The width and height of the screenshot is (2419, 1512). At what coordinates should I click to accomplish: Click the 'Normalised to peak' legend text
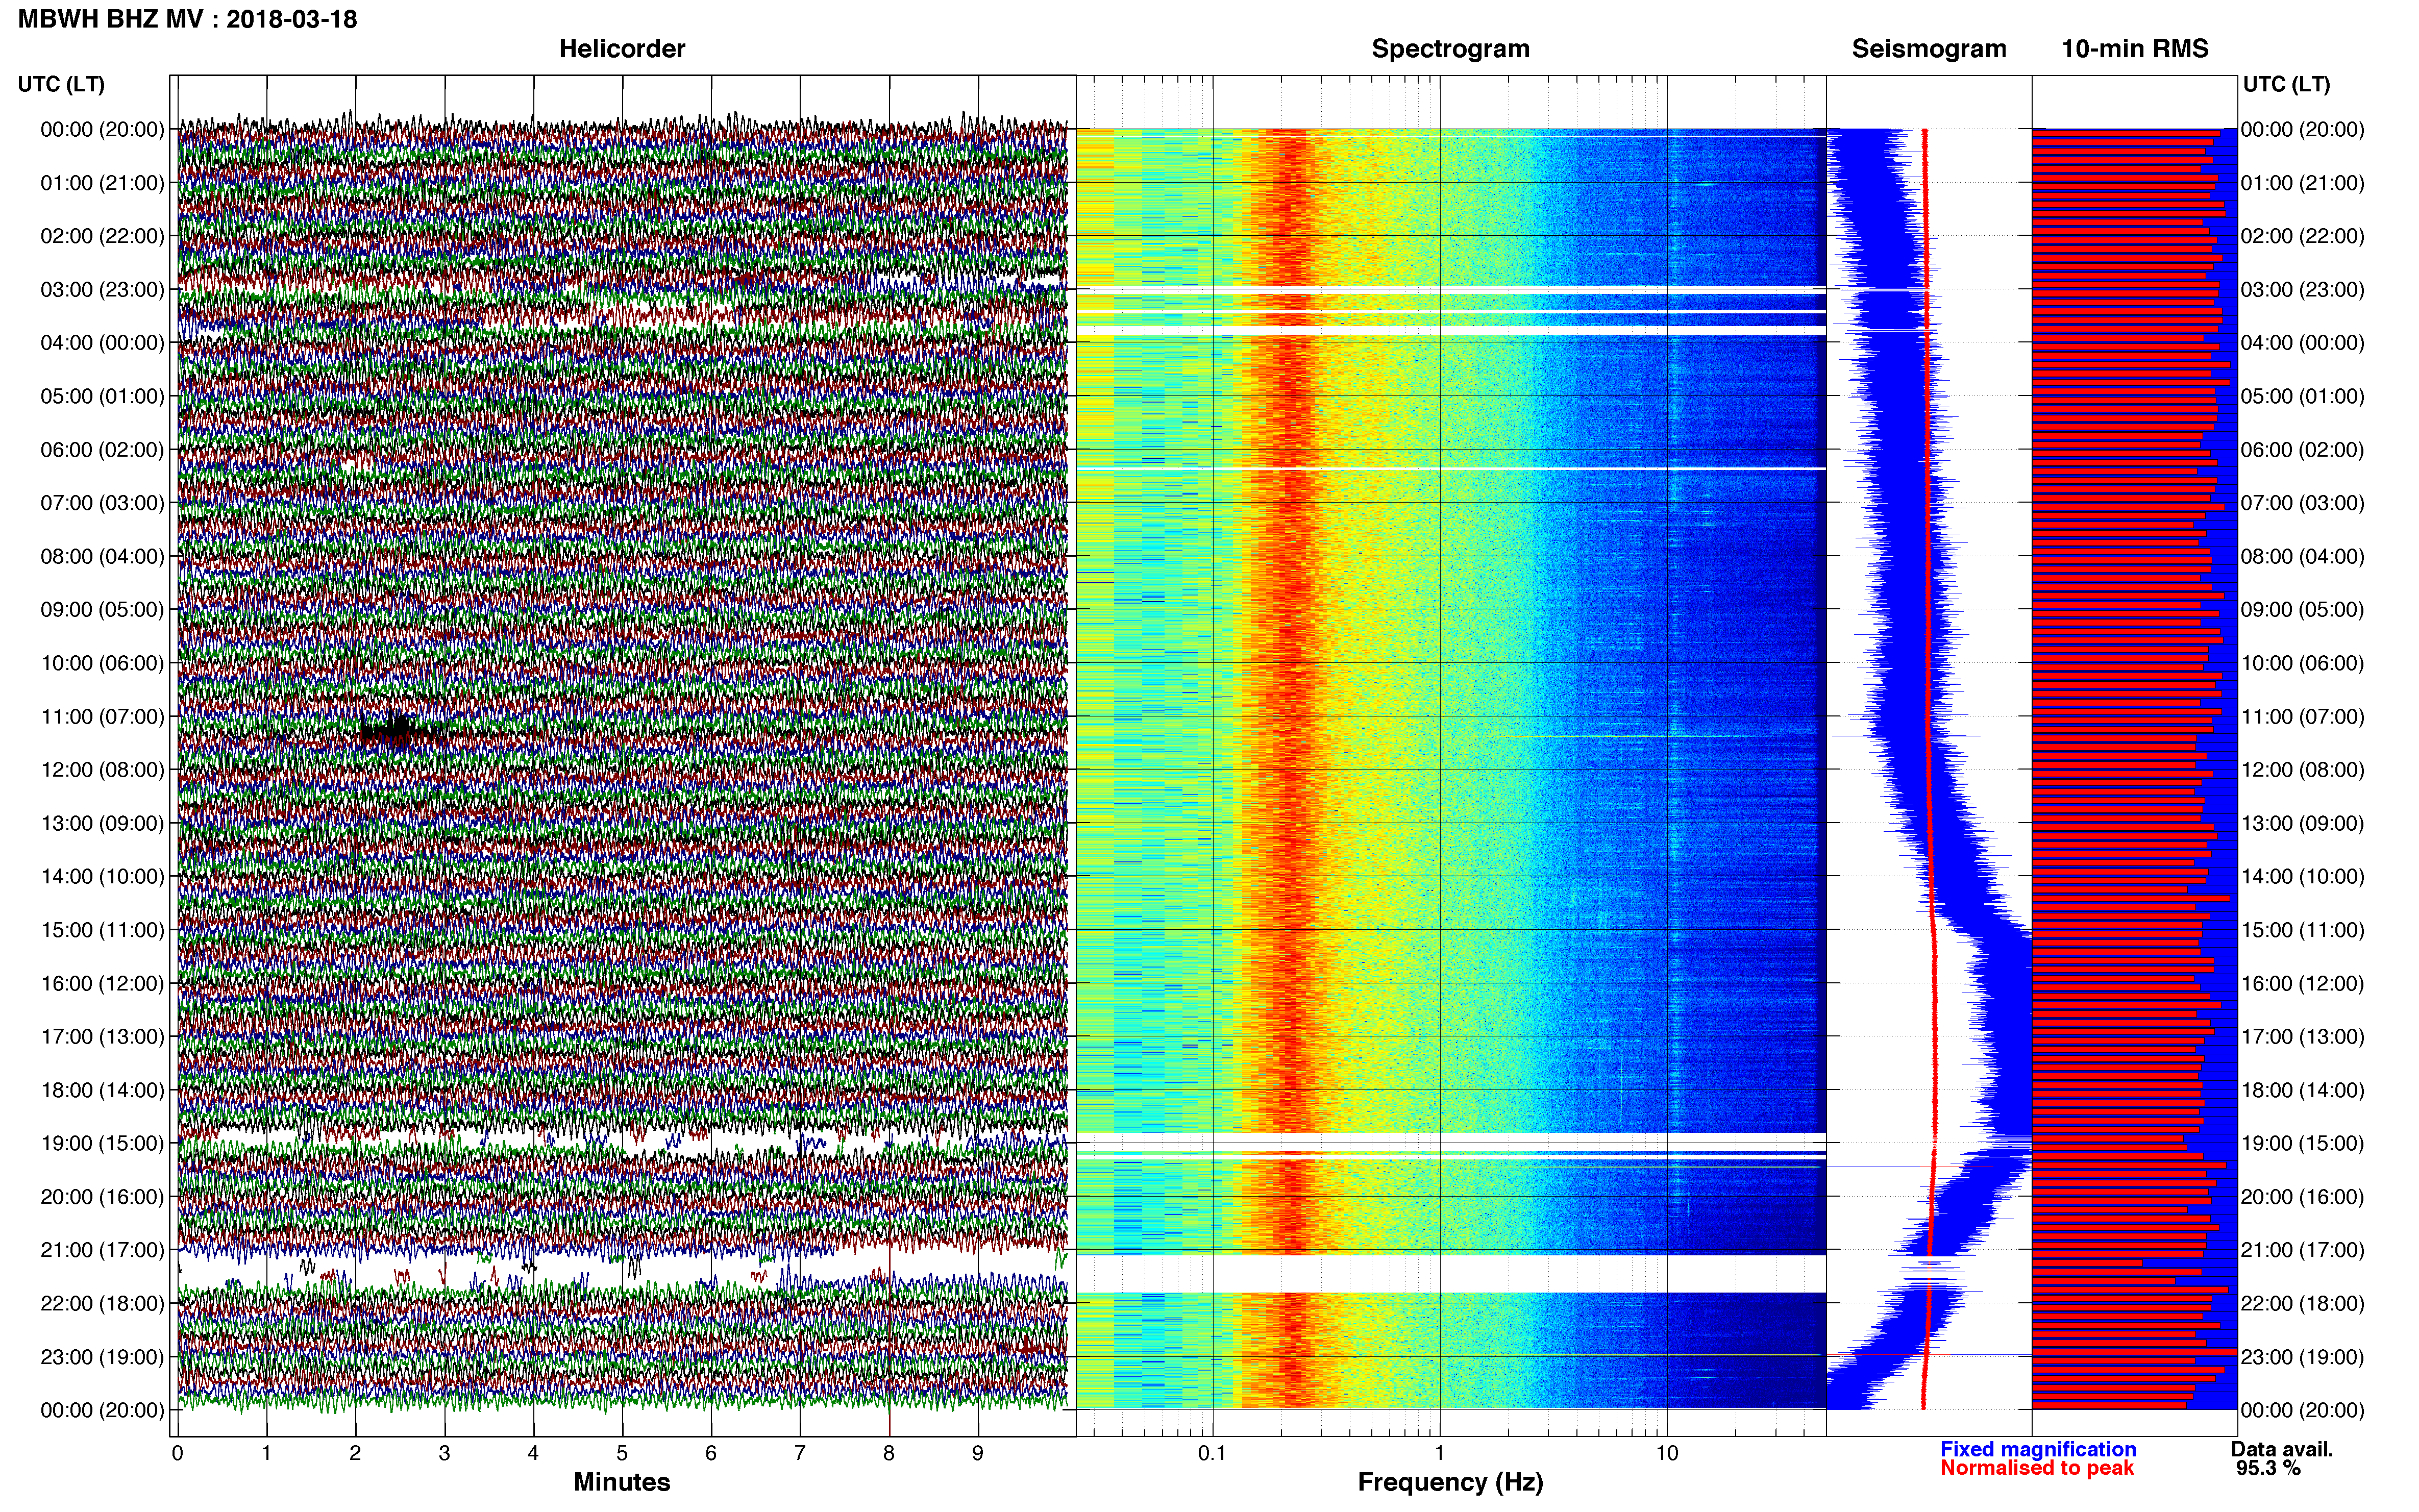[x=2037, y=1468]
